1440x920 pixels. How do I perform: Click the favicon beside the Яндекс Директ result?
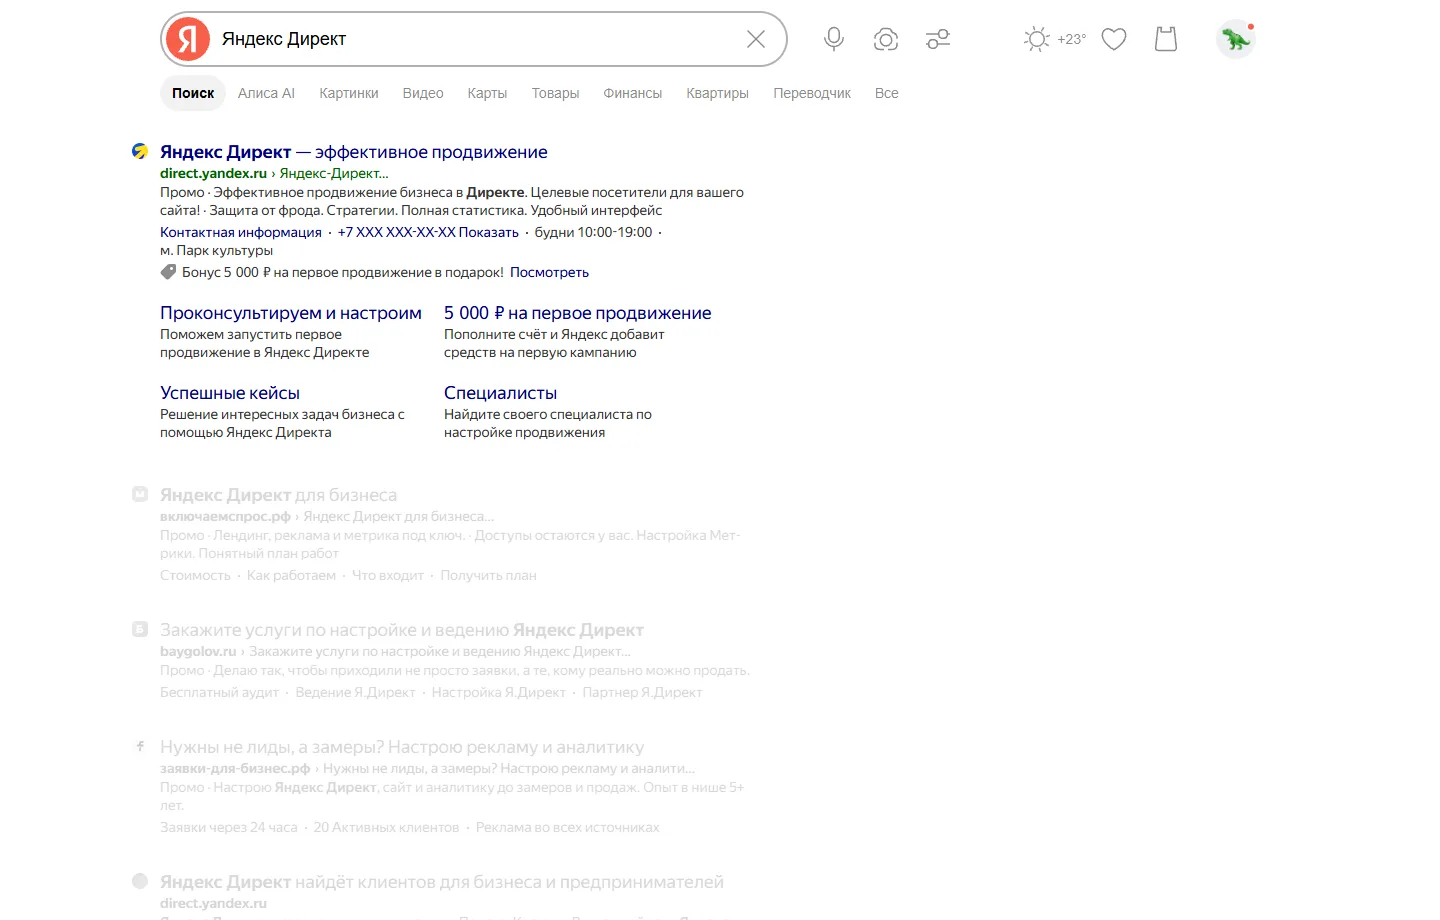(140, 151)
